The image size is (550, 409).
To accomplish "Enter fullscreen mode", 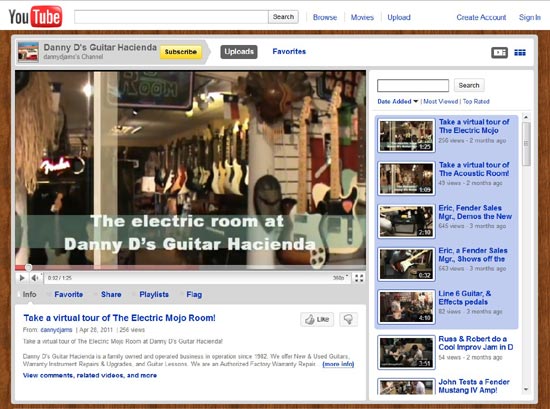I will (x=359, y=278).
